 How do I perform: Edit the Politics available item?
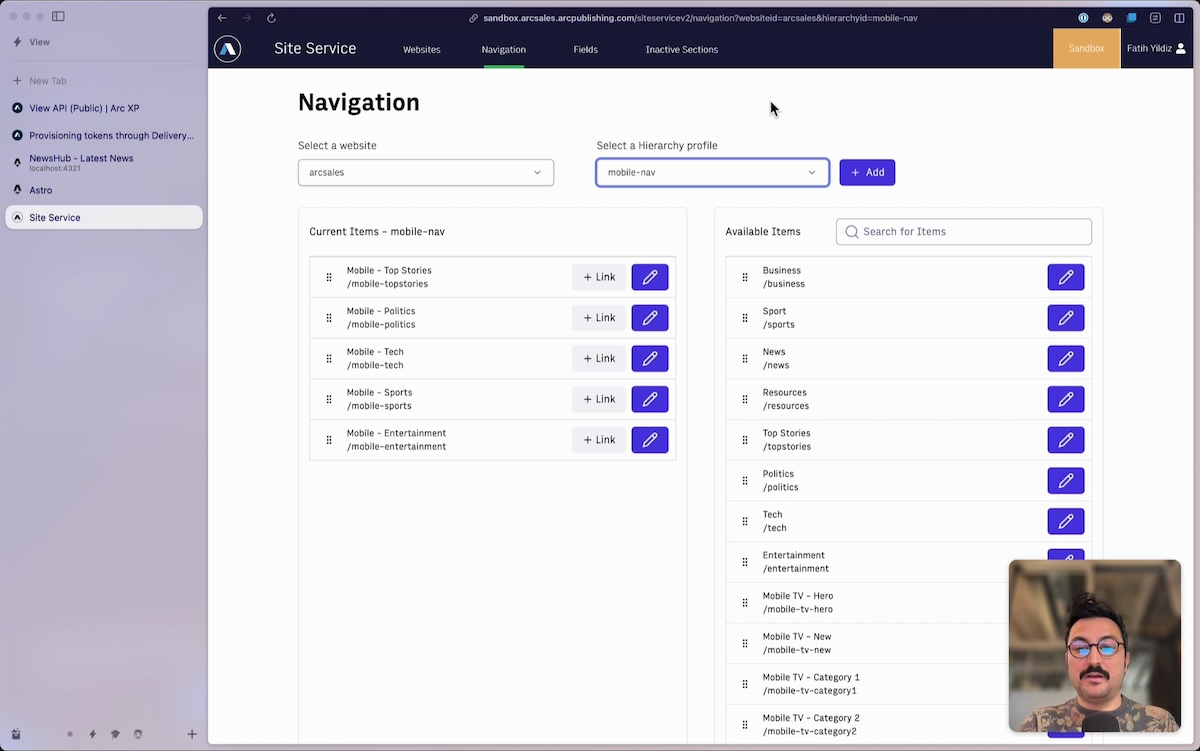[1065, 481]
